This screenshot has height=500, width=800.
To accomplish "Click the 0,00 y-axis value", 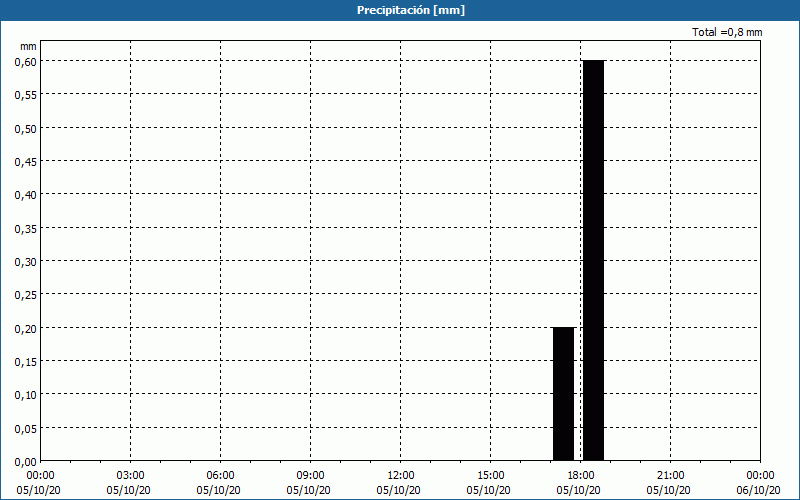I will 26,462.
